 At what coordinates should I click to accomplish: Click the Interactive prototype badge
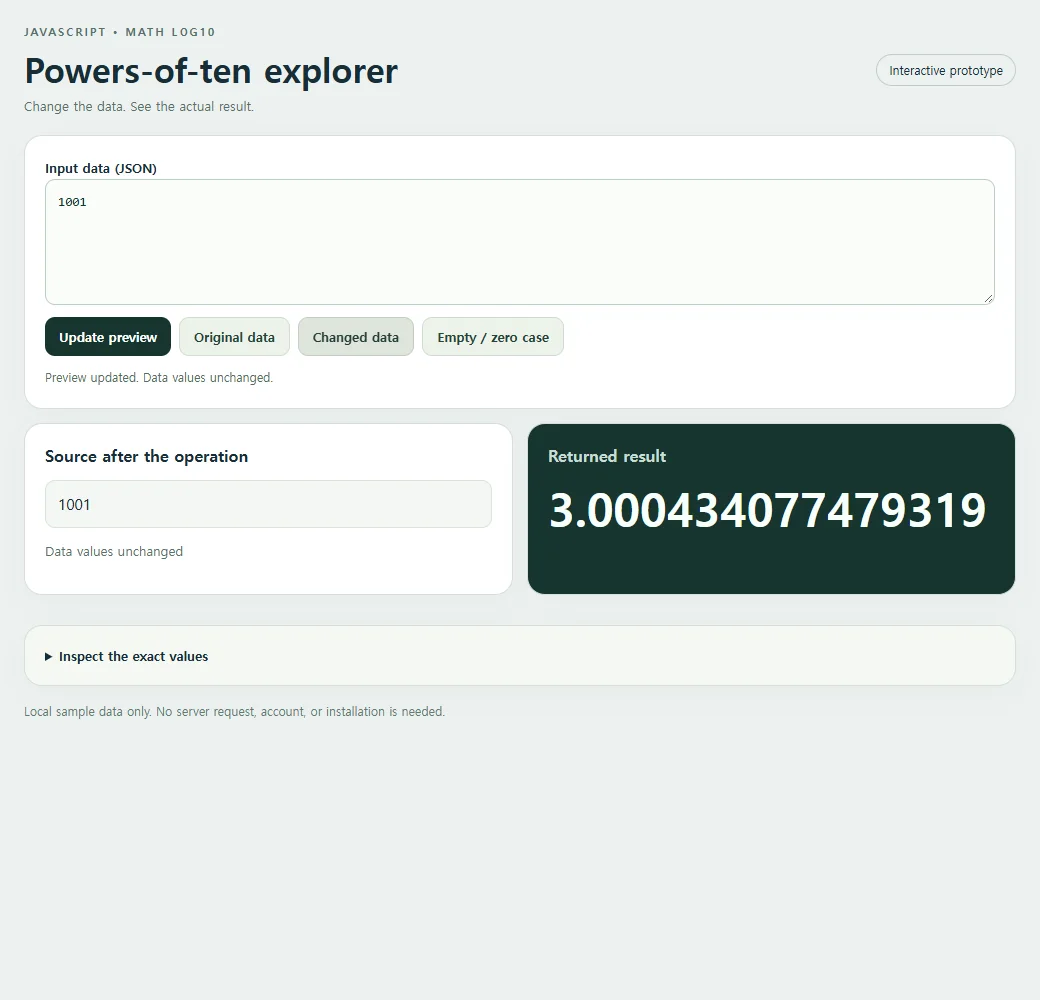(945, 70)
